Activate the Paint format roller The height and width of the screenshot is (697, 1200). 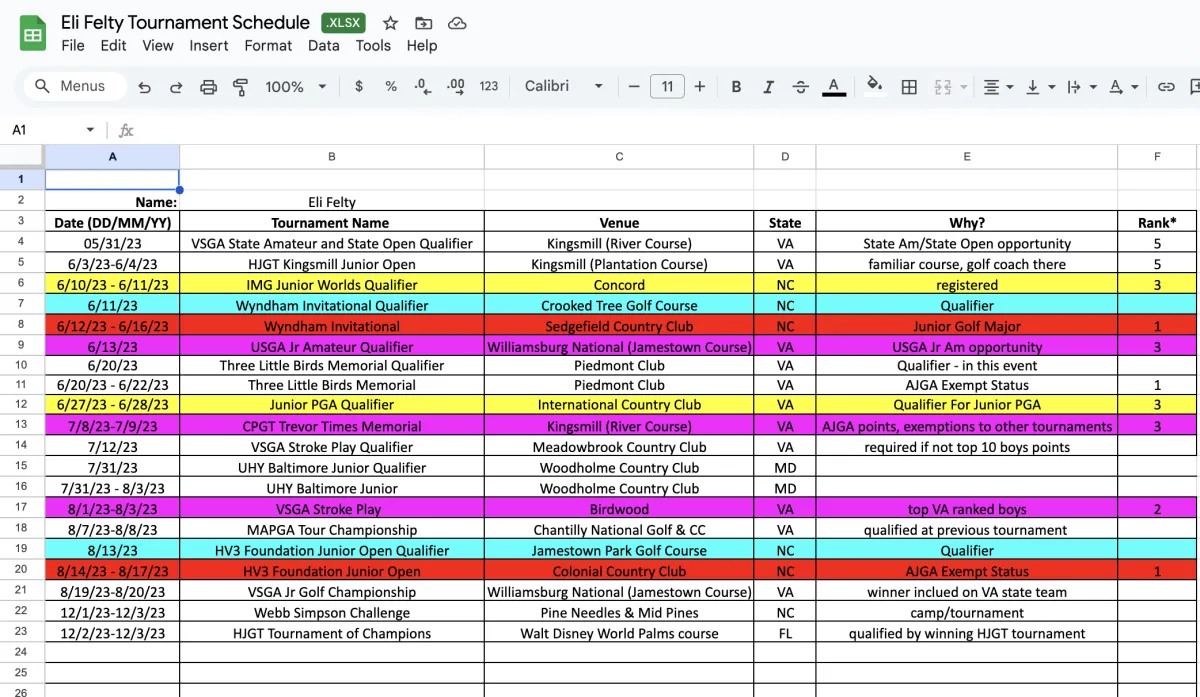pyautogui.click(x=240, y=87)
